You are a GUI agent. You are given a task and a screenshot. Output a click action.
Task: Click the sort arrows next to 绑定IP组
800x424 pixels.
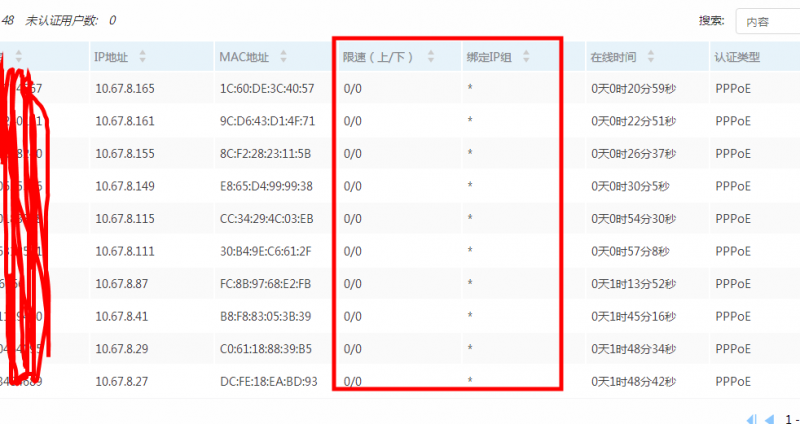pyautogui.click(x=526, y=57)
